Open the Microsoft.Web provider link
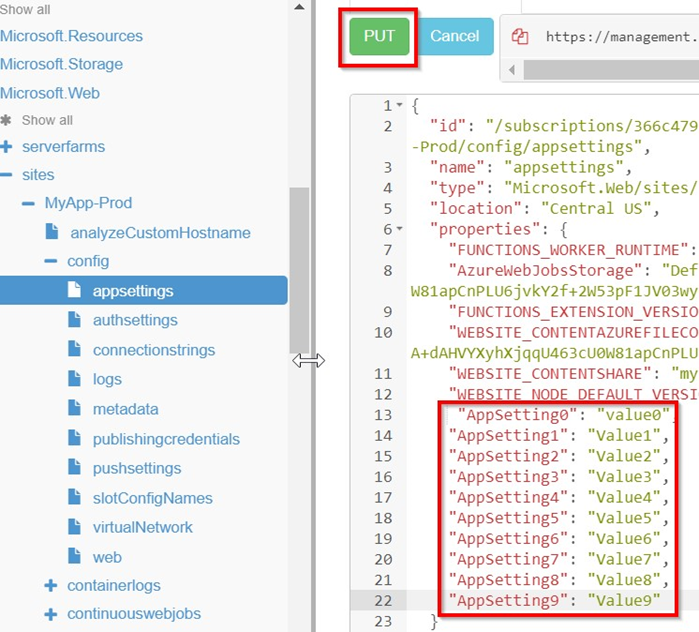The image size is (699, 632). [x=50, y=93]
